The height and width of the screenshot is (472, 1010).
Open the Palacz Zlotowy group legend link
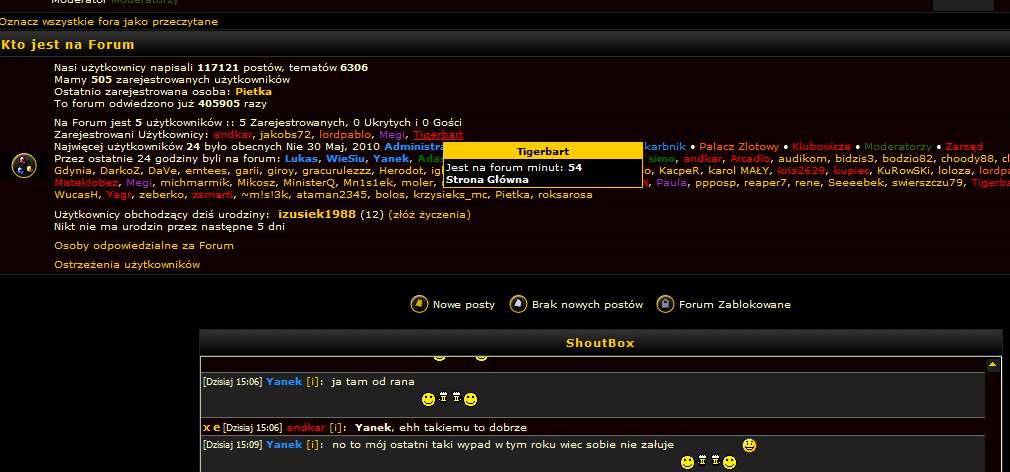[x=739, y=147]
